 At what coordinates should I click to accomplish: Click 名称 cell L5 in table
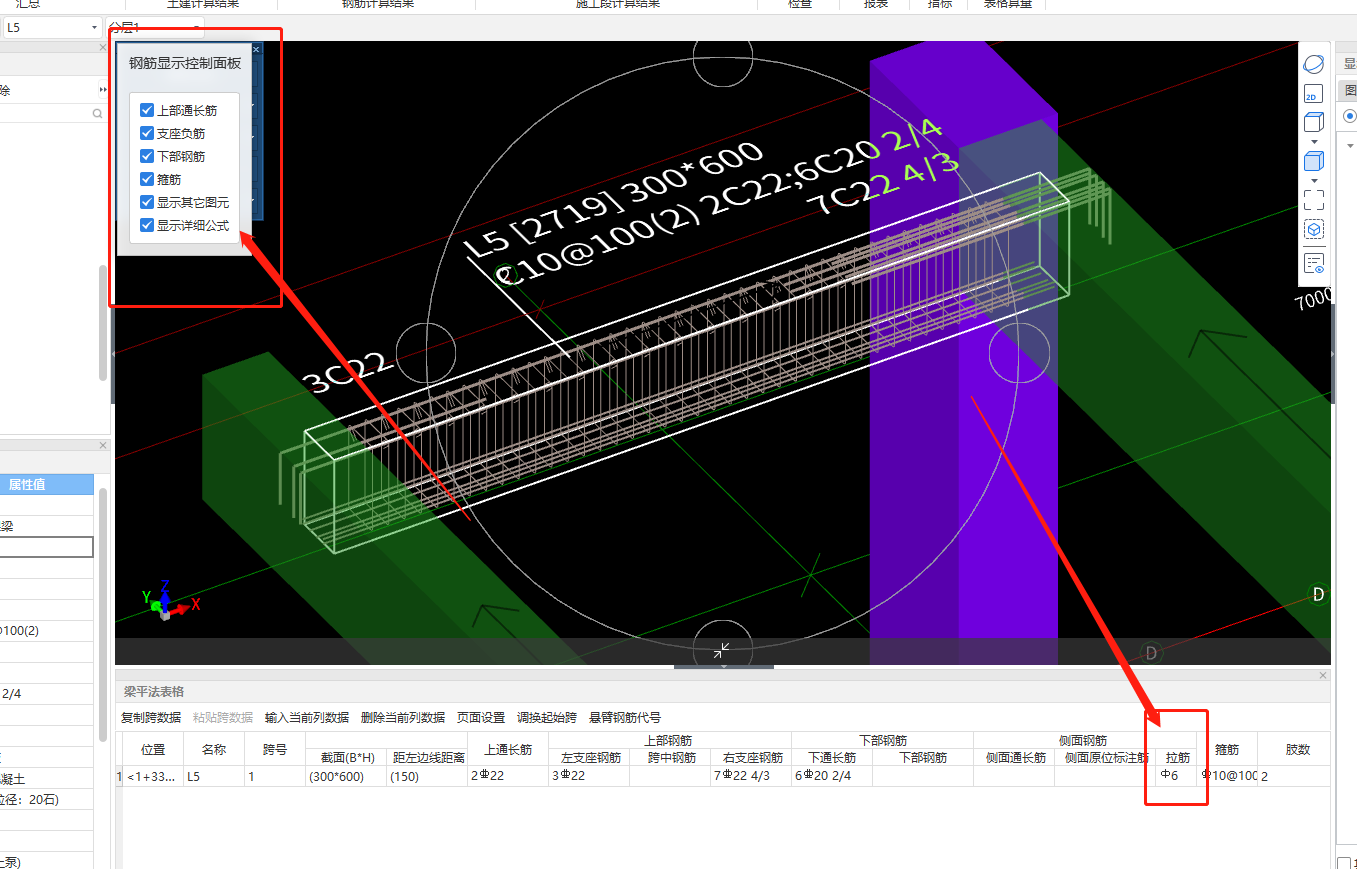coord(214,776)
